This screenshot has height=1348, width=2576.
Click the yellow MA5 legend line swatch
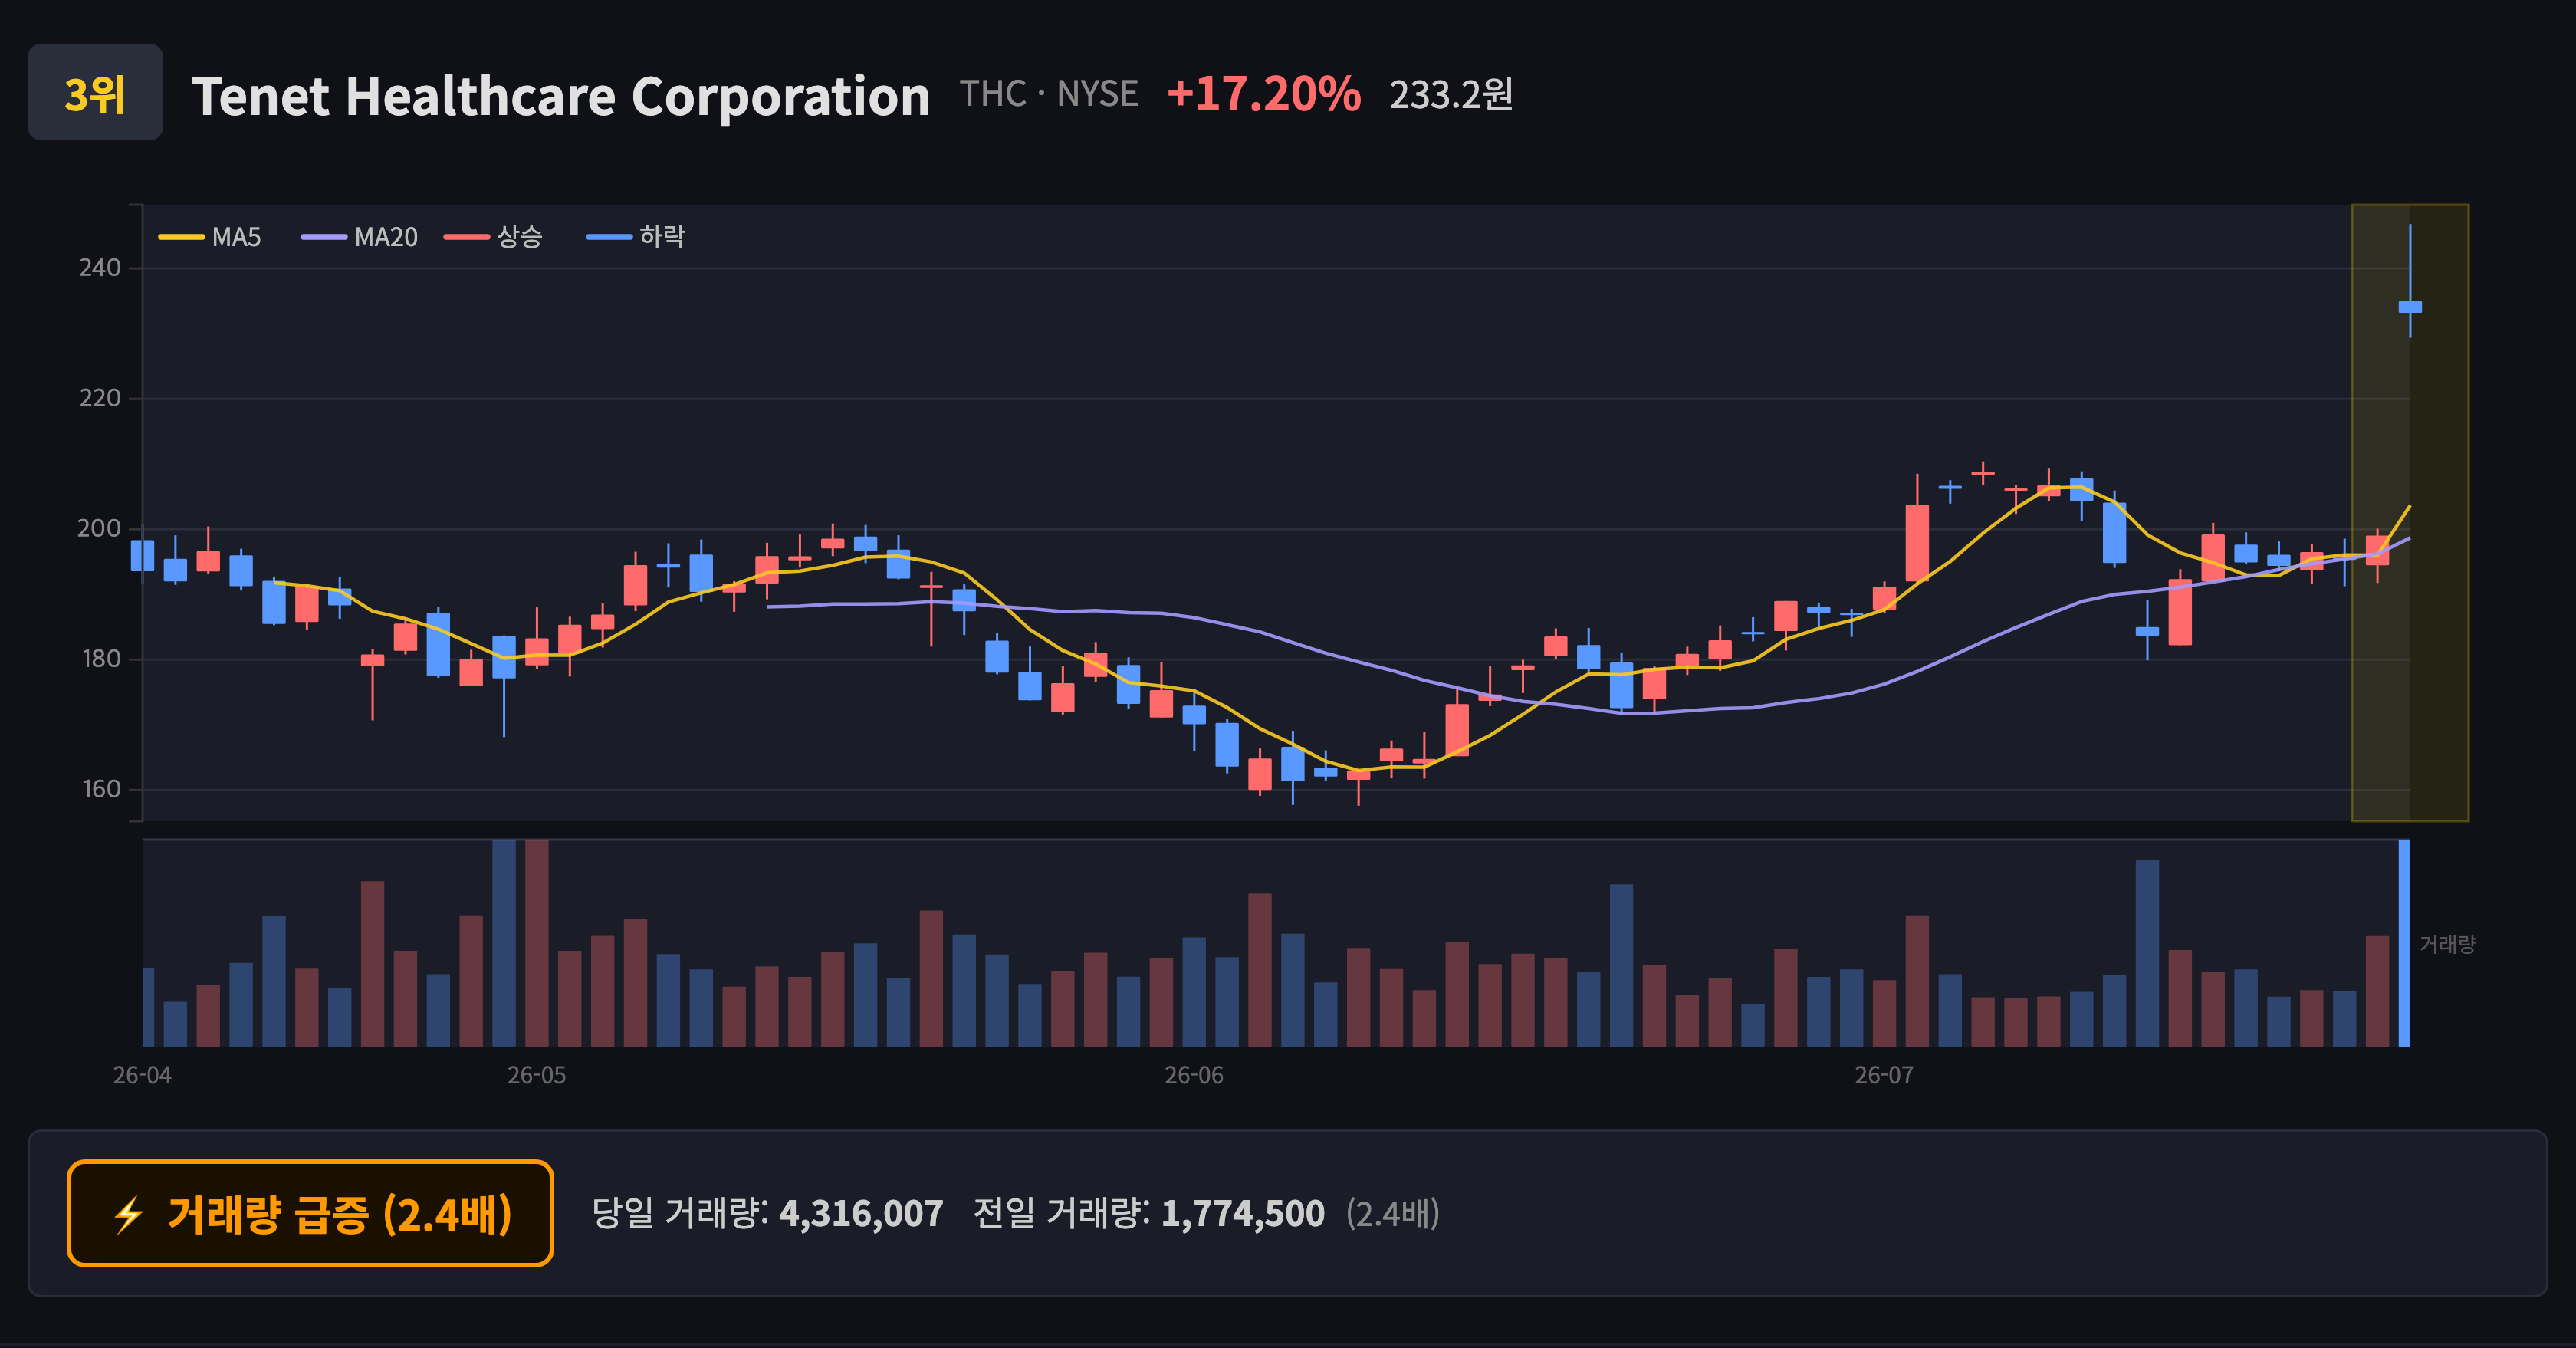[181, 237]
